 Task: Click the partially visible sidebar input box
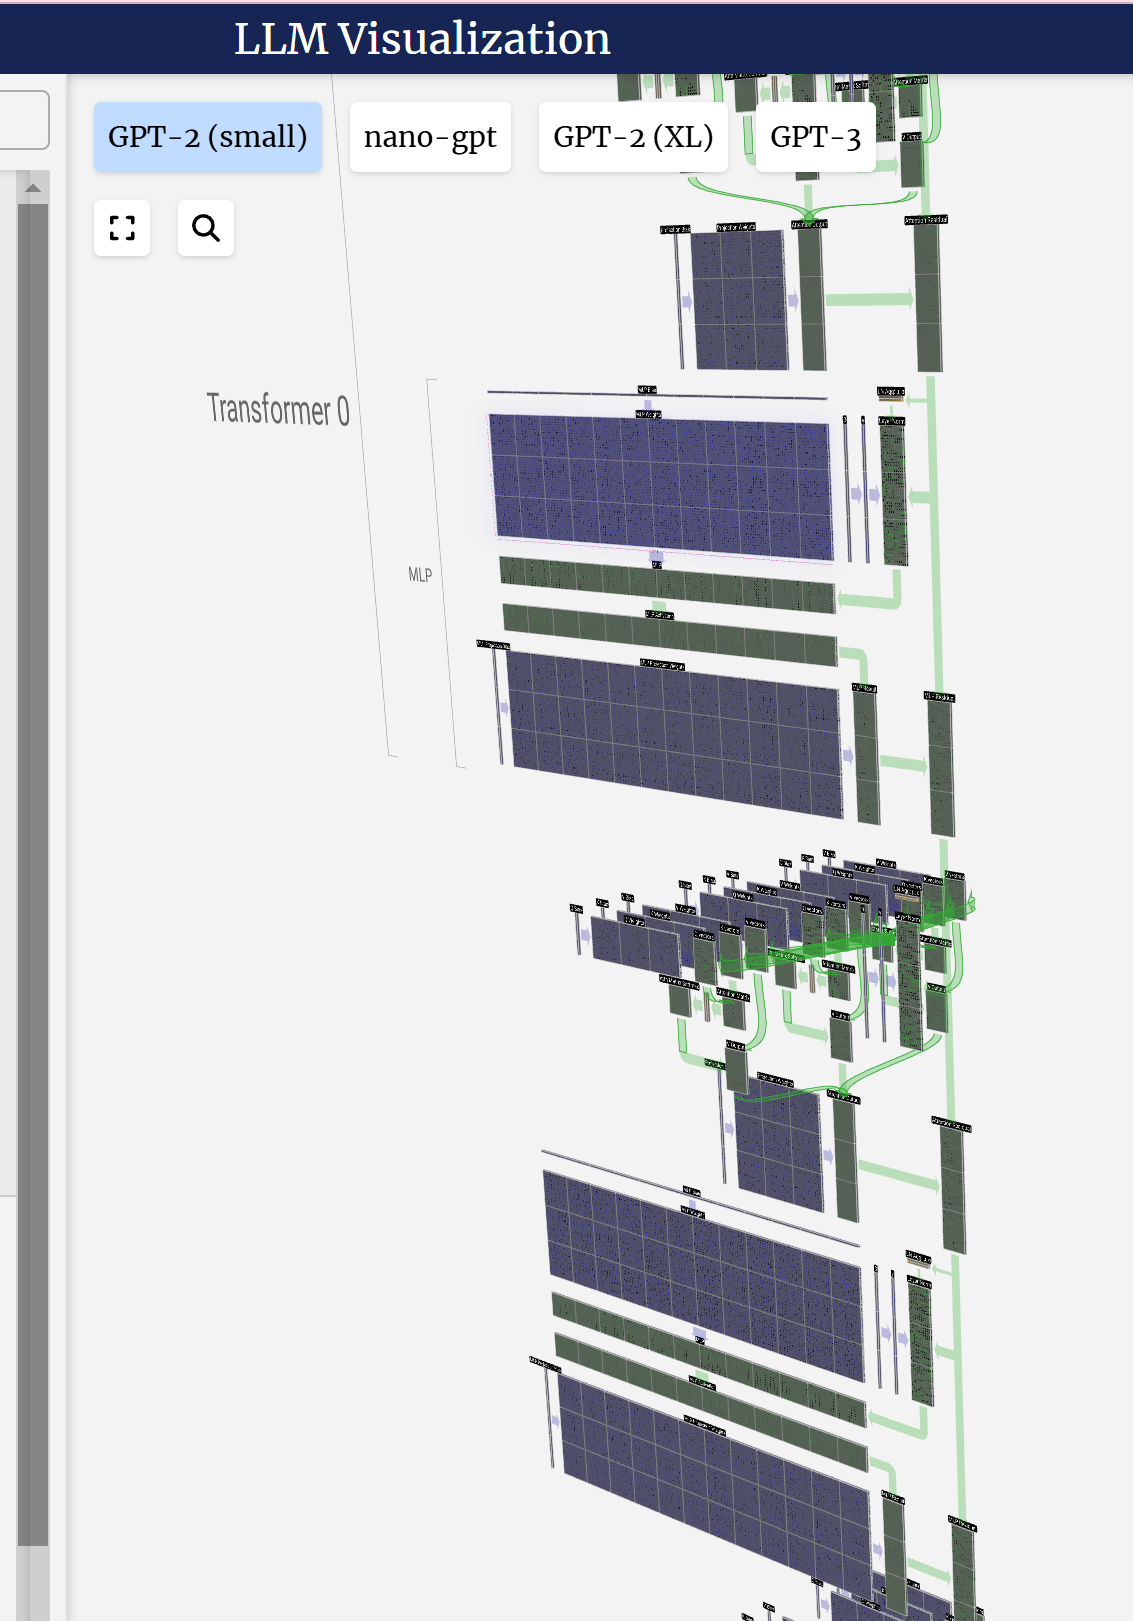pyautogui.click(x=24, y=120)
